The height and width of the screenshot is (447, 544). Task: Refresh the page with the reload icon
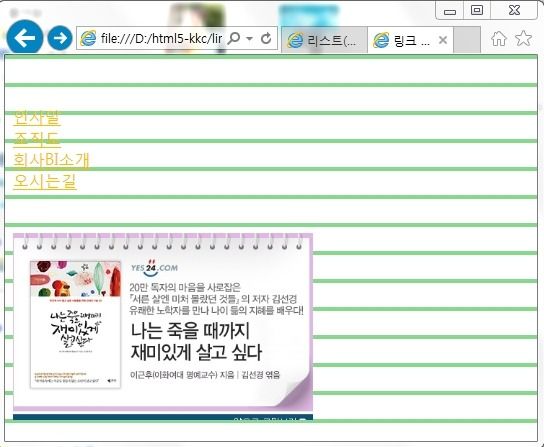(x=266, y=38)
